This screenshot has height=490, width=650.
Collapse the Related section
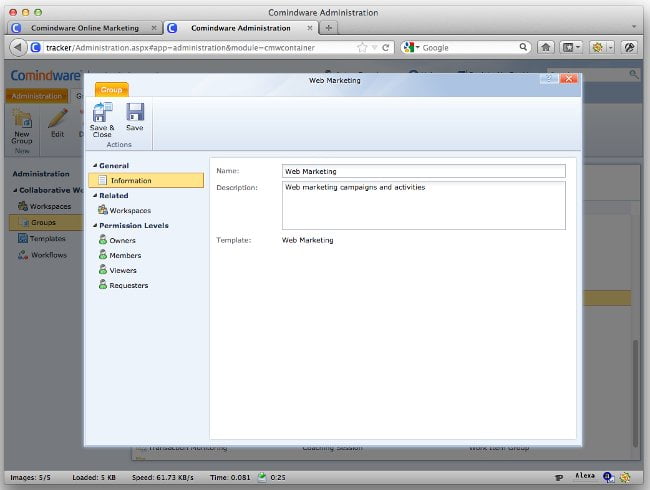[x=95, y=195]
